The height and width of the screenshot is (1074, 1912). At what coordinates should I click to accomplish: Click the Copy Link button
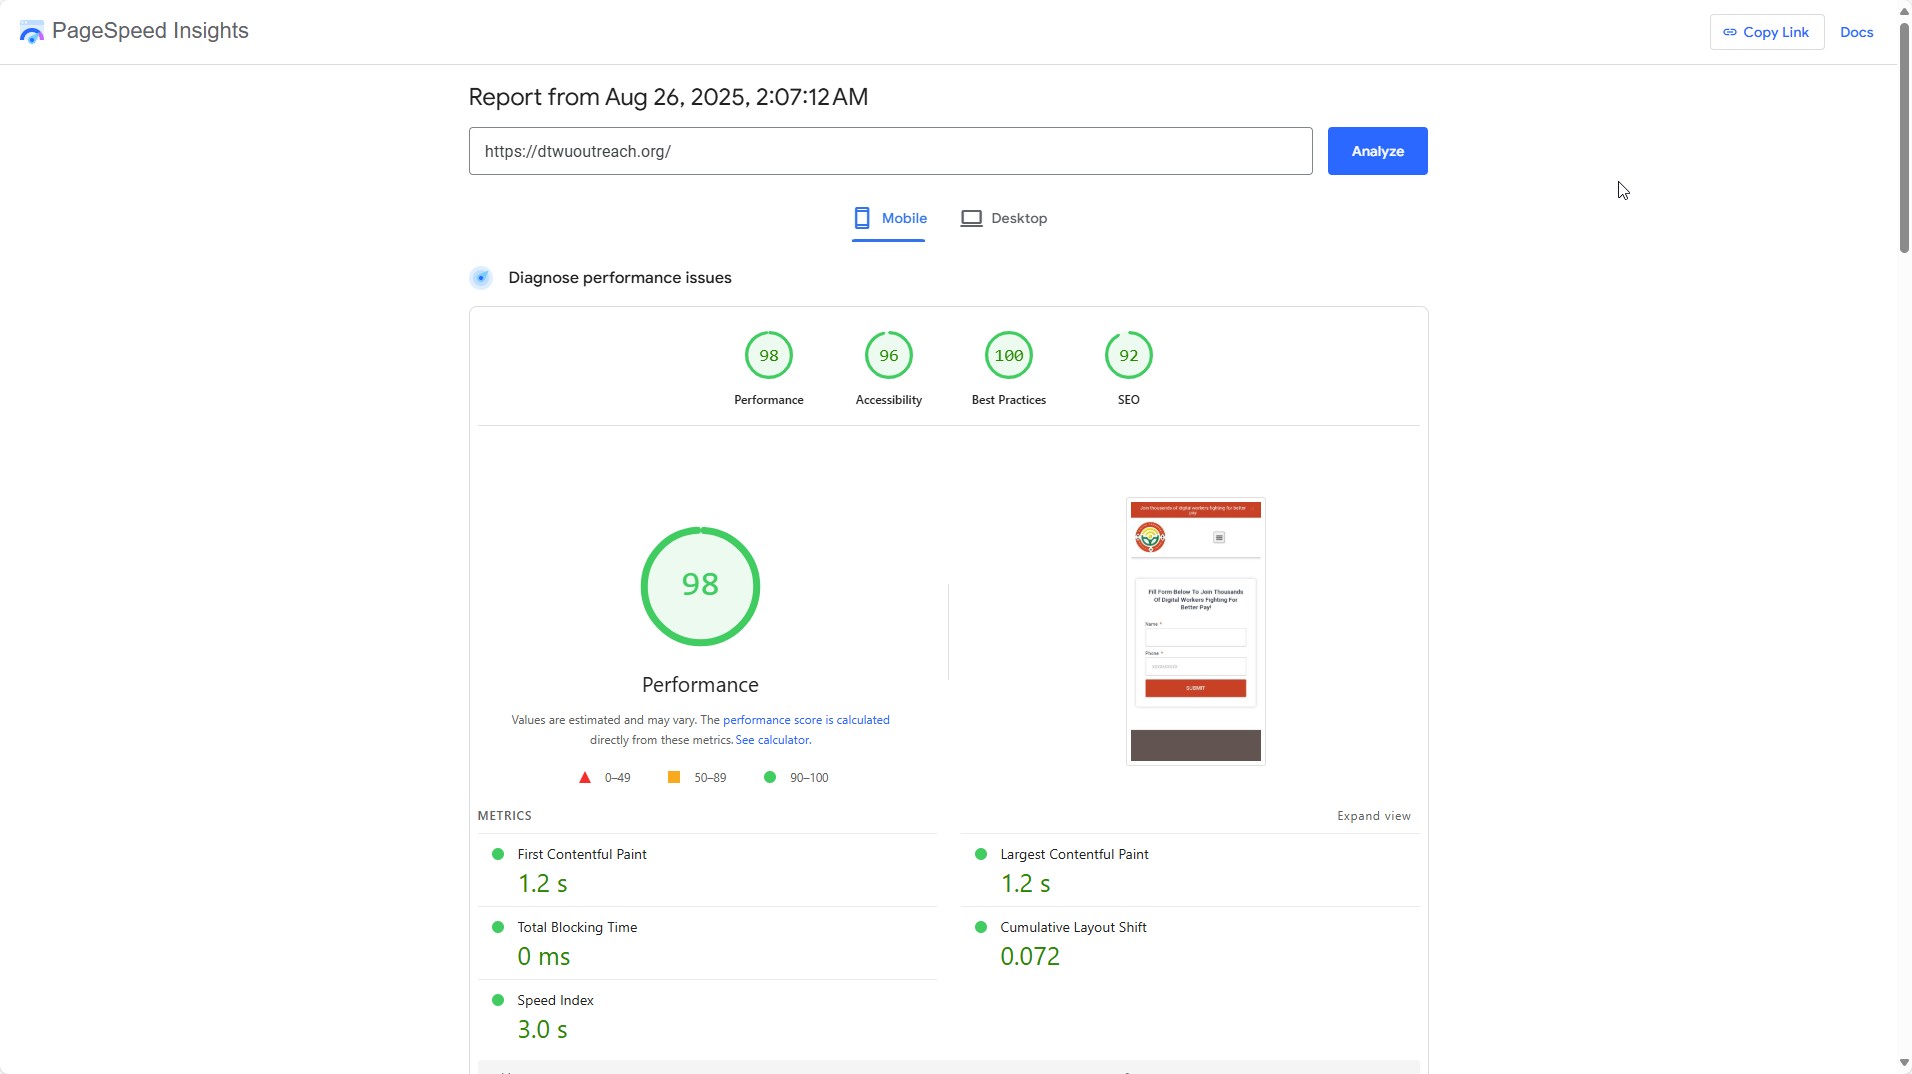click(x=1766, y=32)
